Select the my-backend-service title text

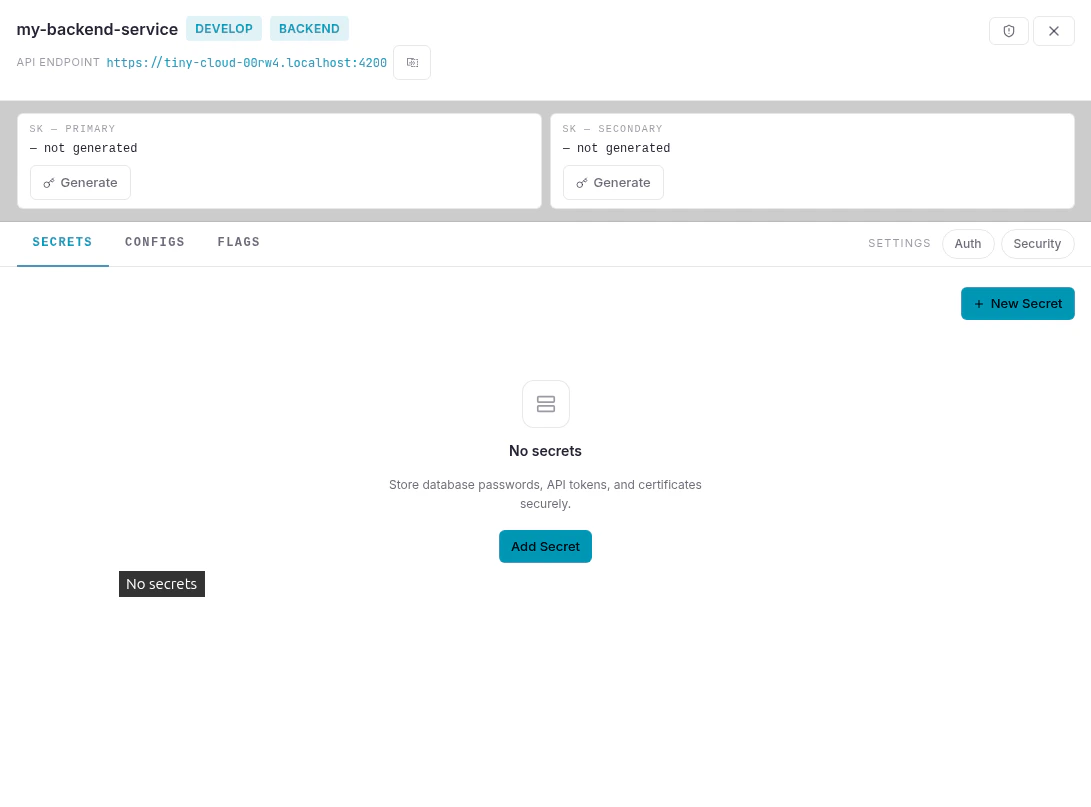pyautogui.click(x=97, y=29)
